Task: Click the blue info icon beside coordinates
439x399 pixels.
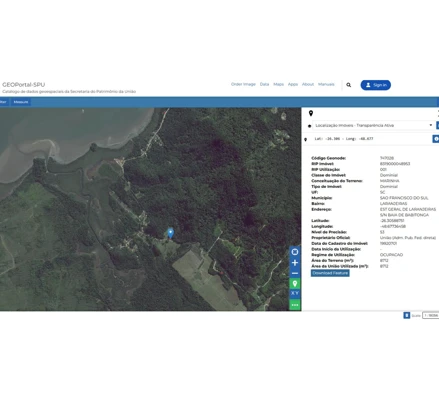Action: (436, 139)
